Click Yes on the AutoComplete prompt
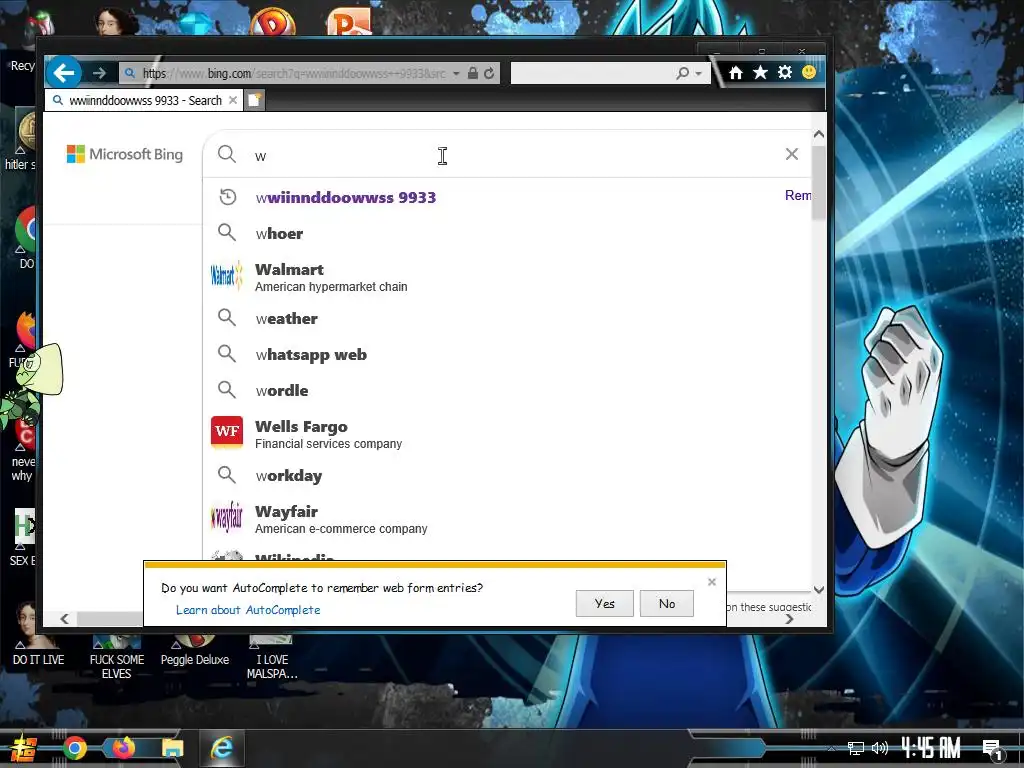Screen dimensions: 1024x768 click(x=605, y=603)
